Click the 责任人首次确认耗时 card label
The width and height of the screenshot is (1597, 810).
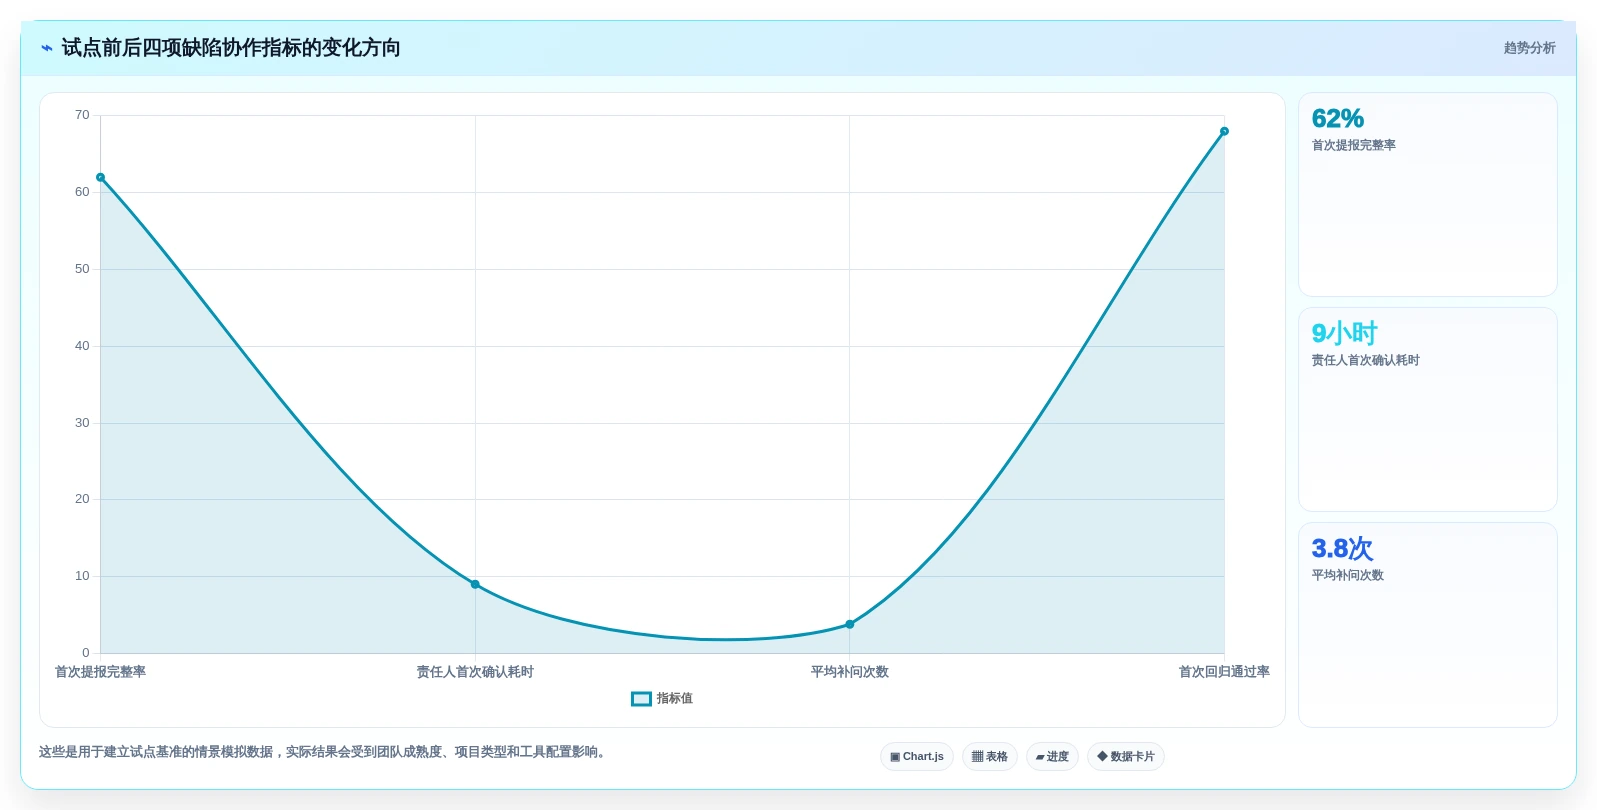[1366, 360]
